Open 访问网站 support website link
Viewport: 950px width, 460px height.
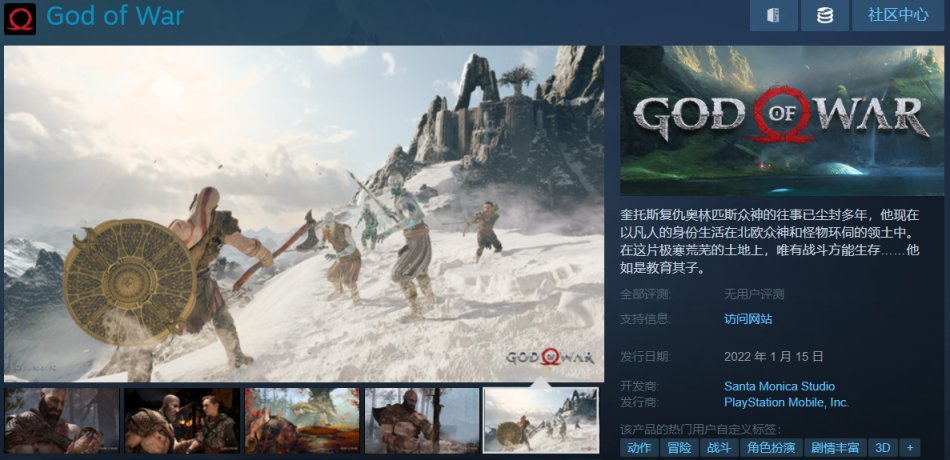click(748, 319)
